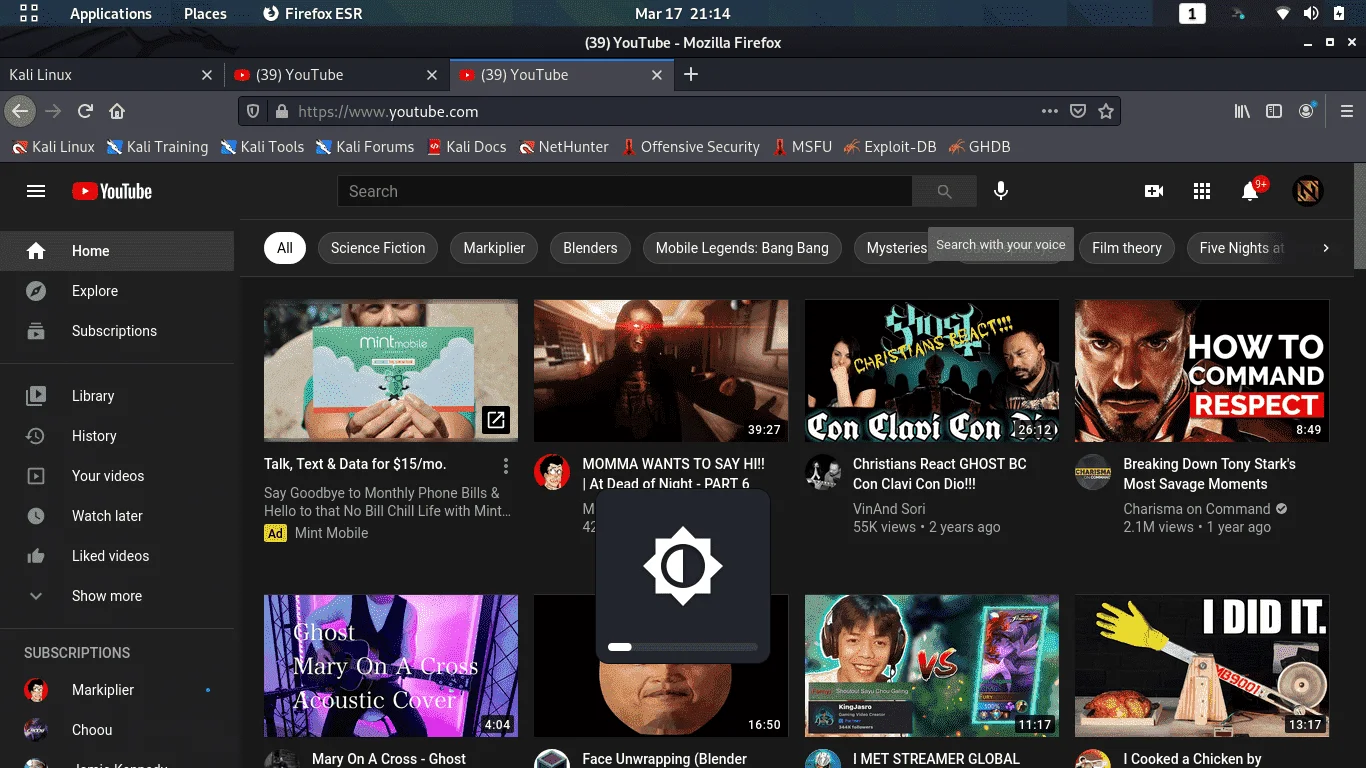The height and width of the screenshot is (768, 1366).
Task: Open Christians React Ghost video thumbnail
Action: coord(932,370)
